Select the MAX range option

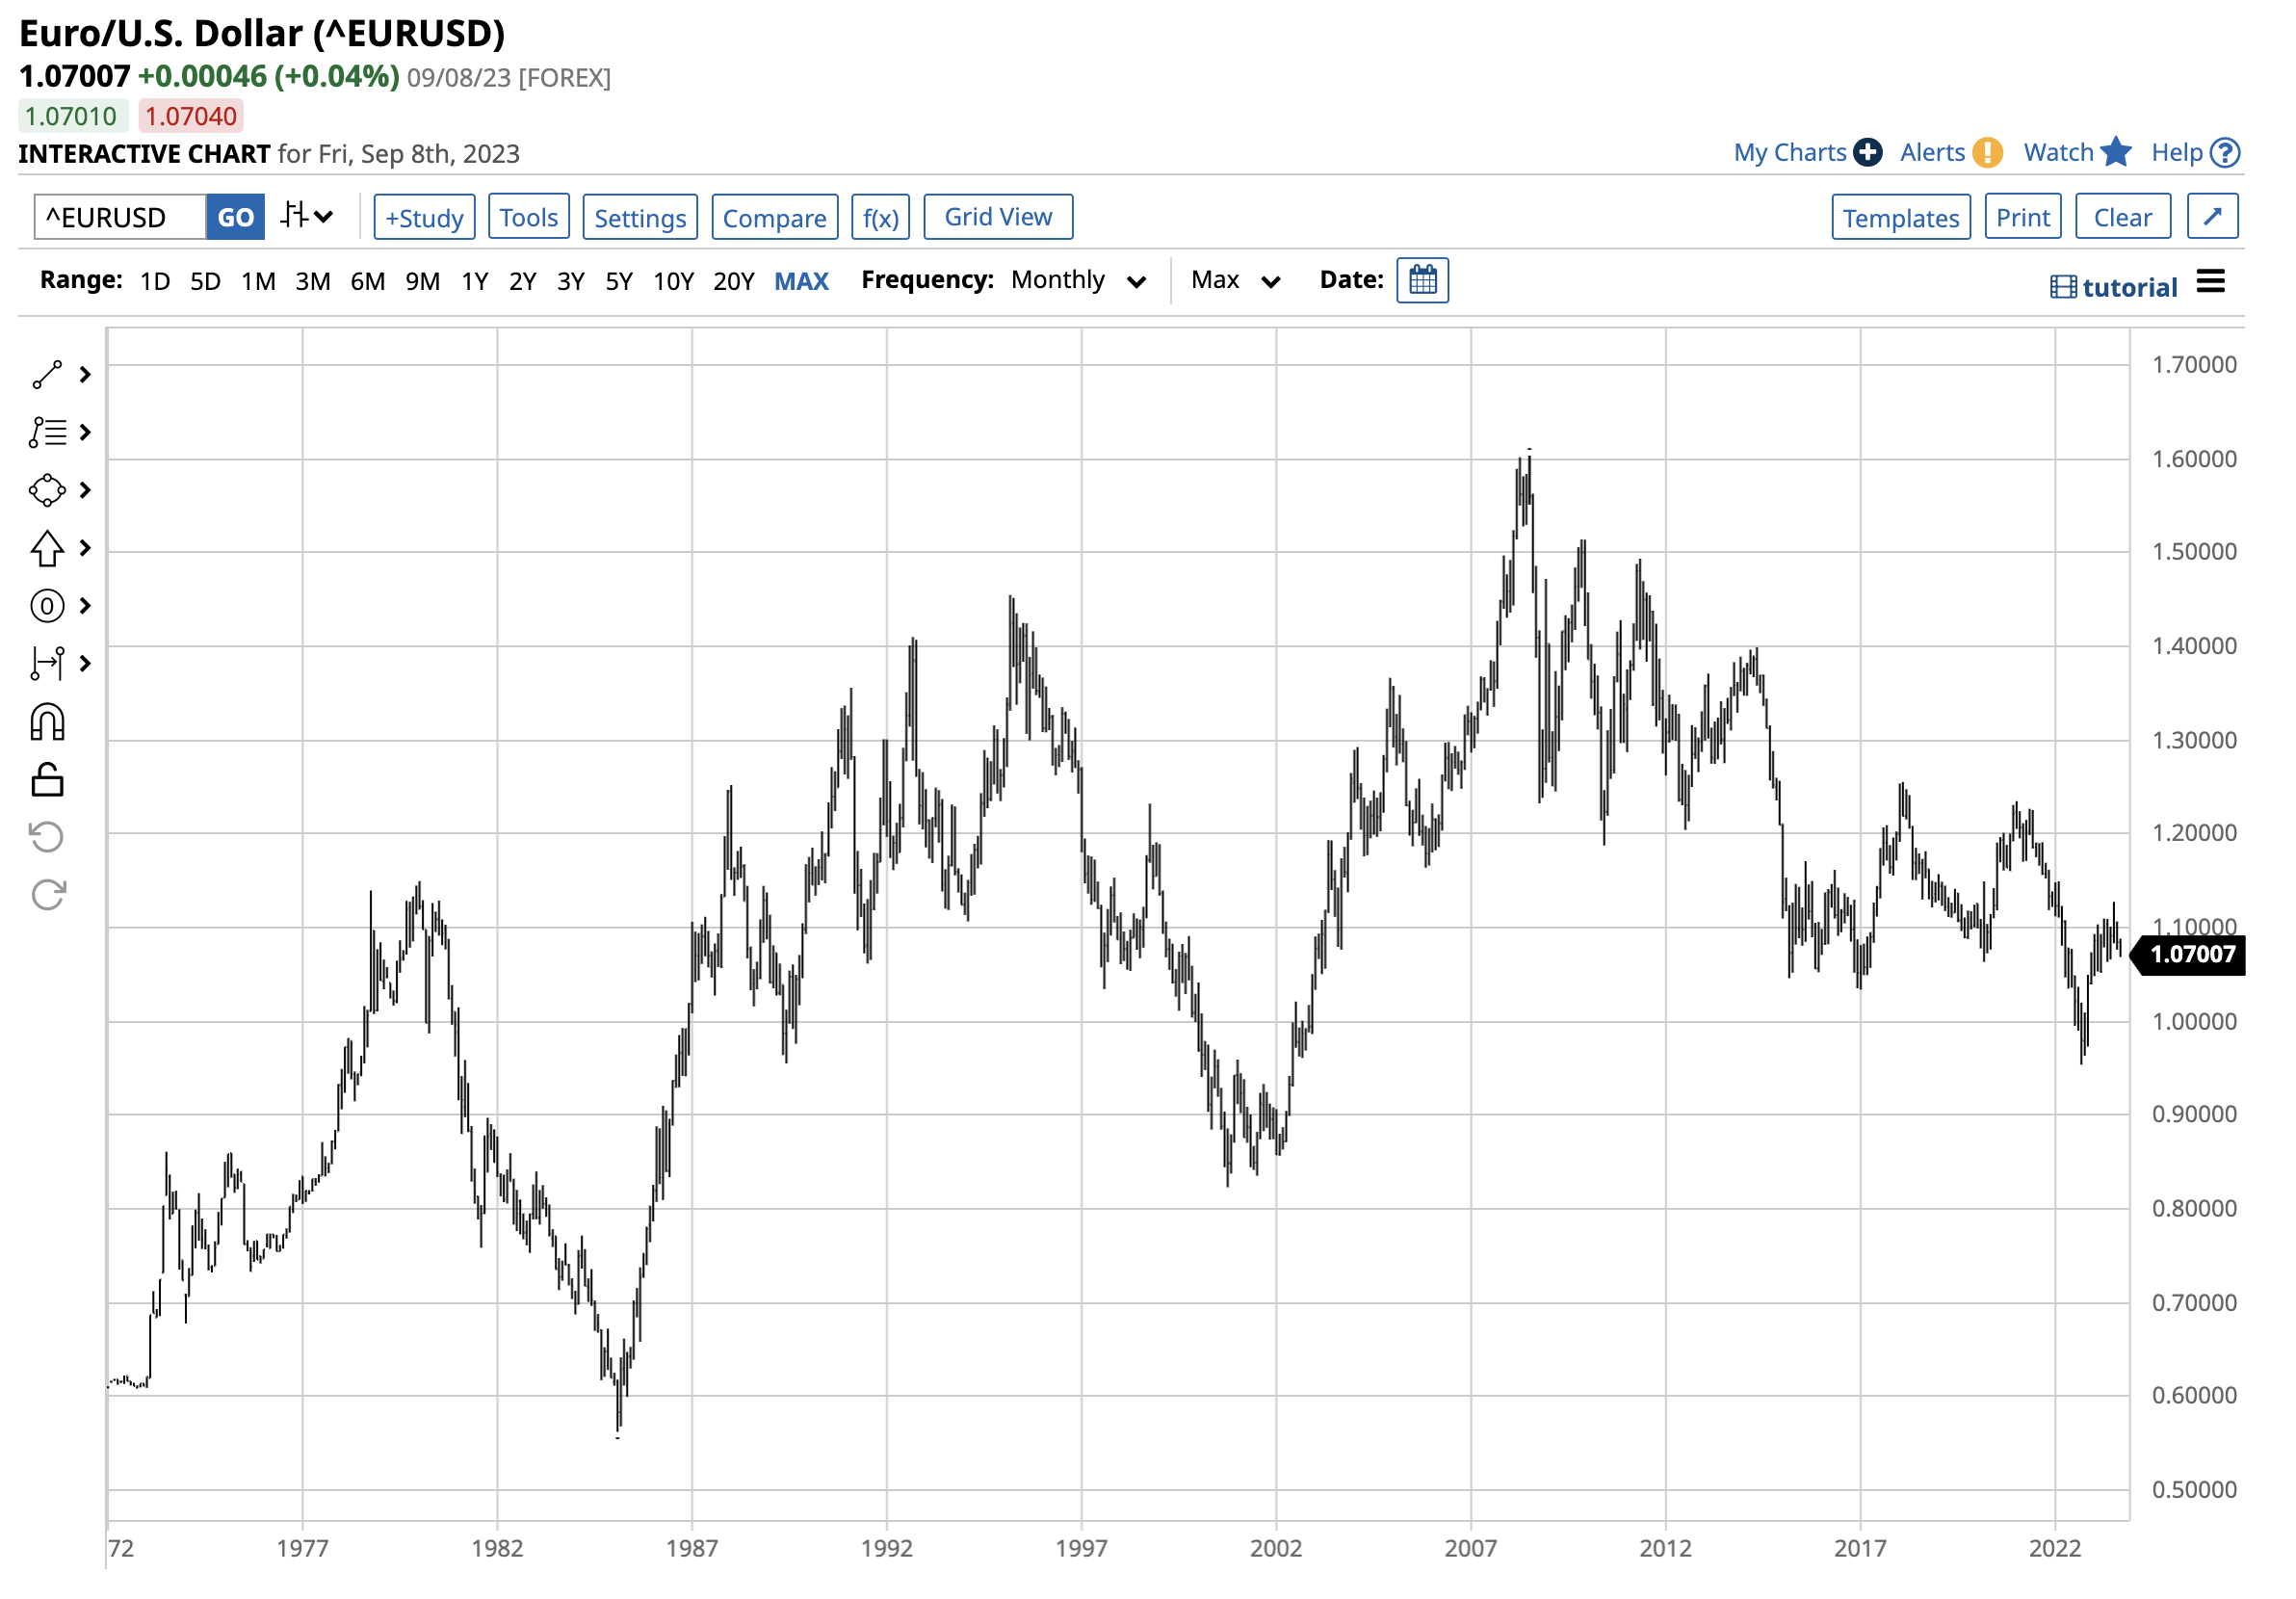click(801, 281)
